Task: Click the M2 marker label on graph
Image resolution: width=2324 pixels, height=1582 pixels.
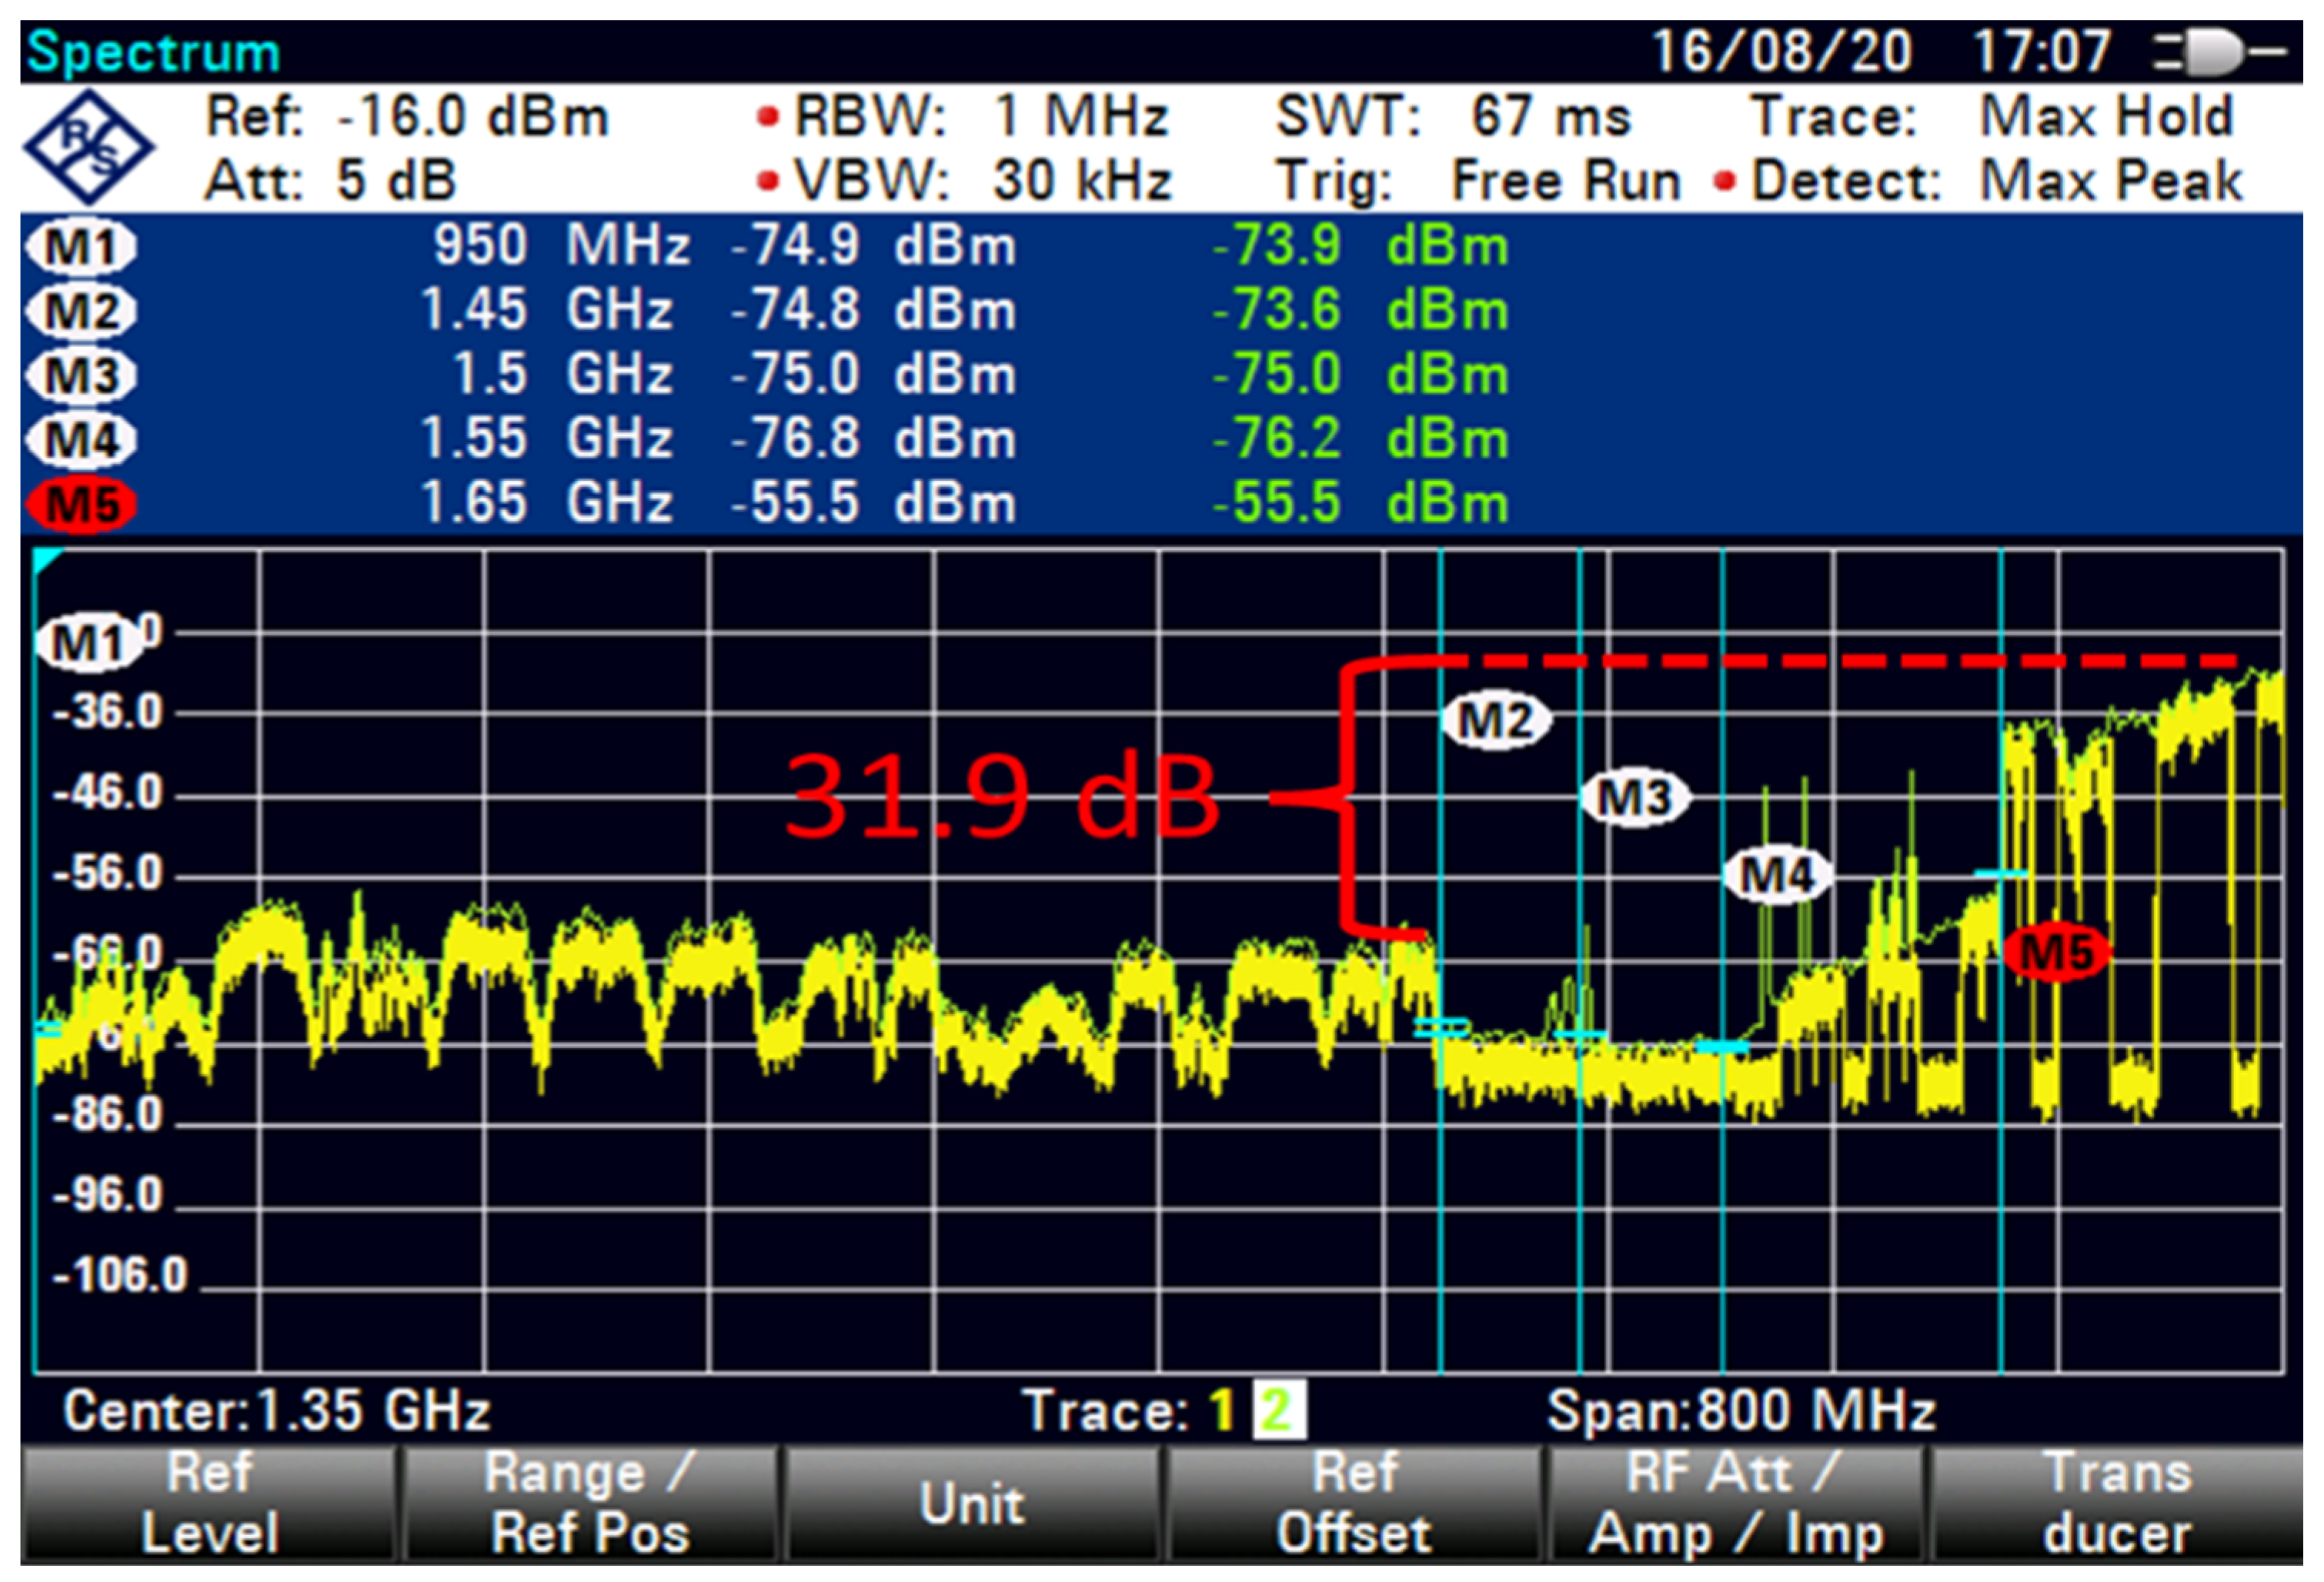Action: (1495, 719)
